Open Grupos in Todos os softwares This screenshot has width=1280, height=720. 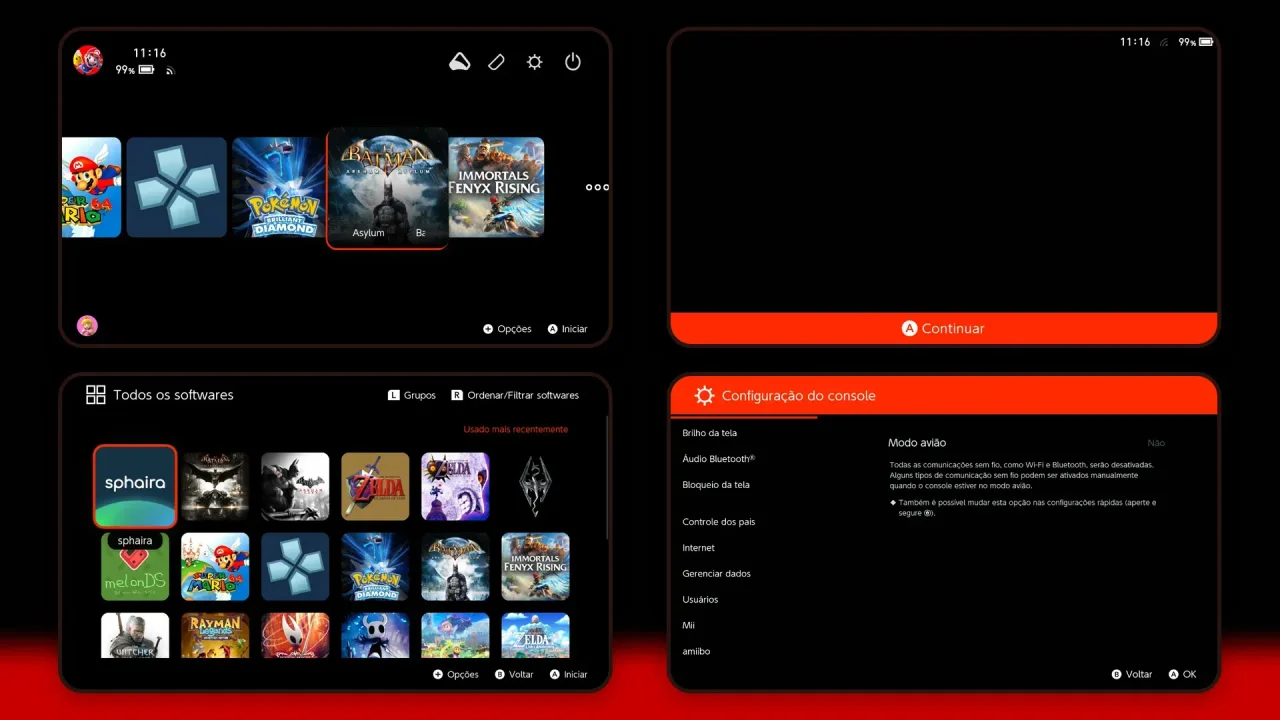[x=412, y=395]
